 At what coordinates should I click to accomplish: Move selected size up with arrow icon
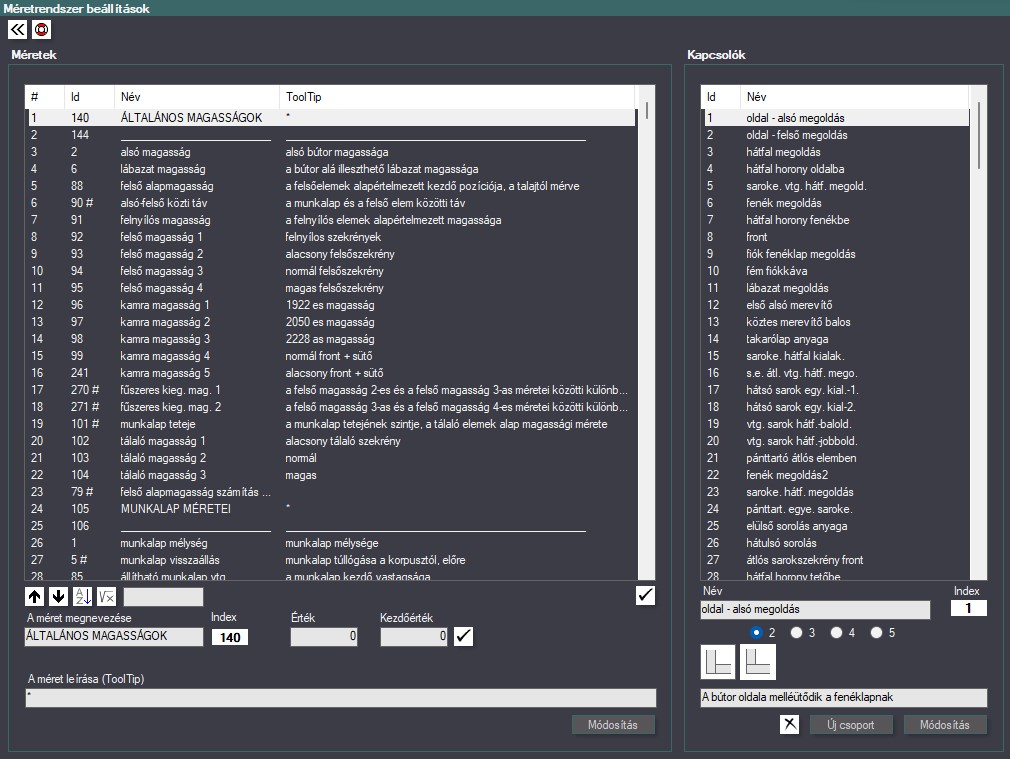tap(35, 597)
